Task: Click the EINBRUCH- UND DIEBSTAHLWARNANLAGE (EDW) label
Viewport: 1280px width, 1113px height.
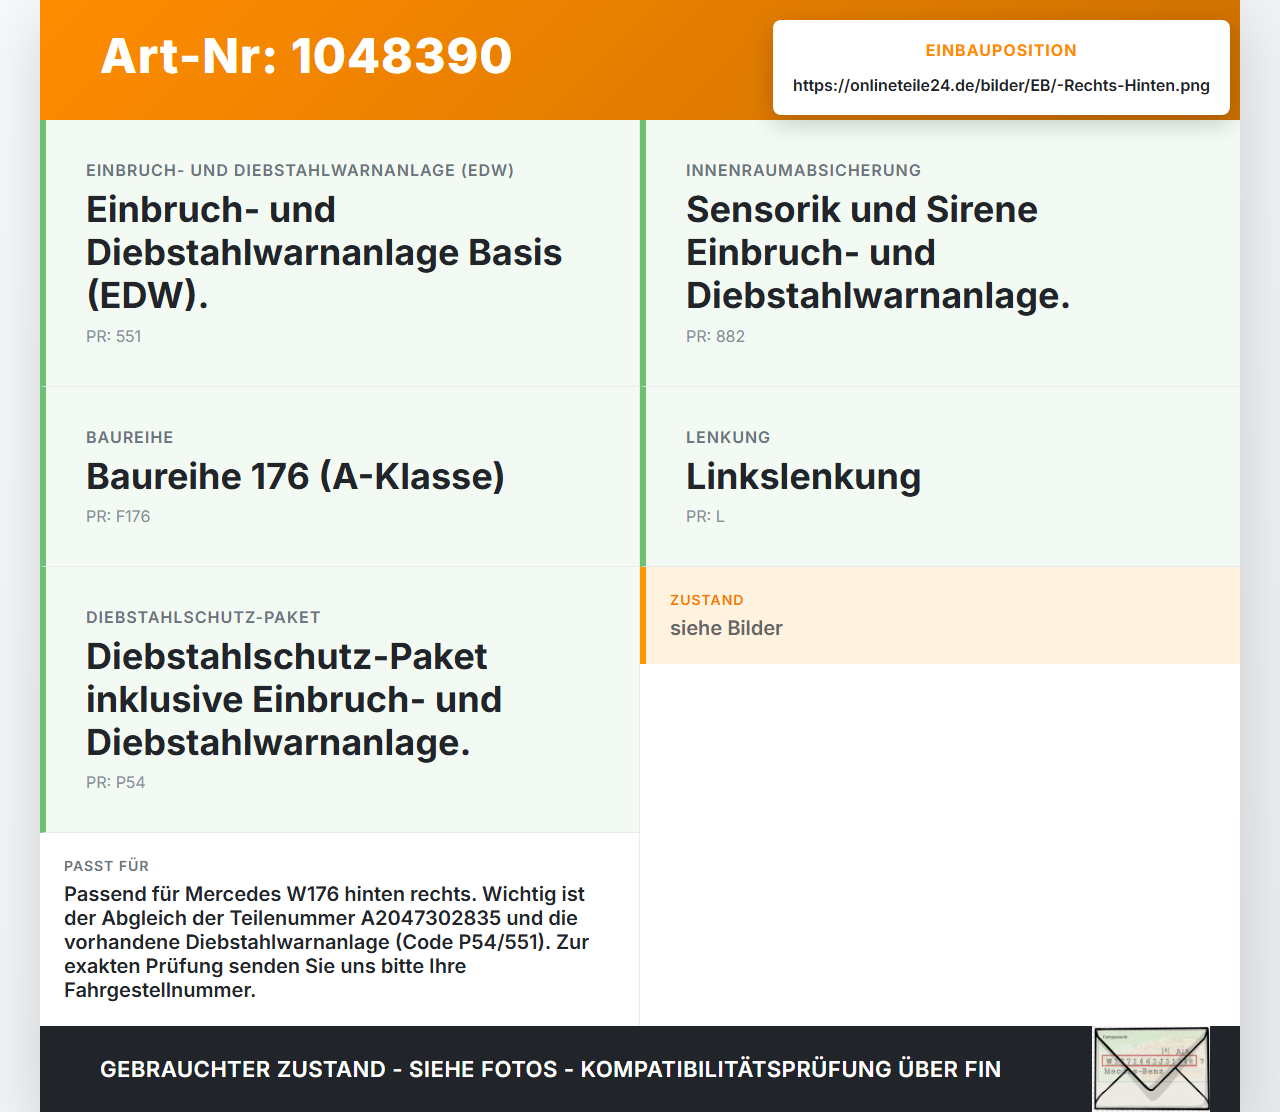Action: tap(300, 170)
